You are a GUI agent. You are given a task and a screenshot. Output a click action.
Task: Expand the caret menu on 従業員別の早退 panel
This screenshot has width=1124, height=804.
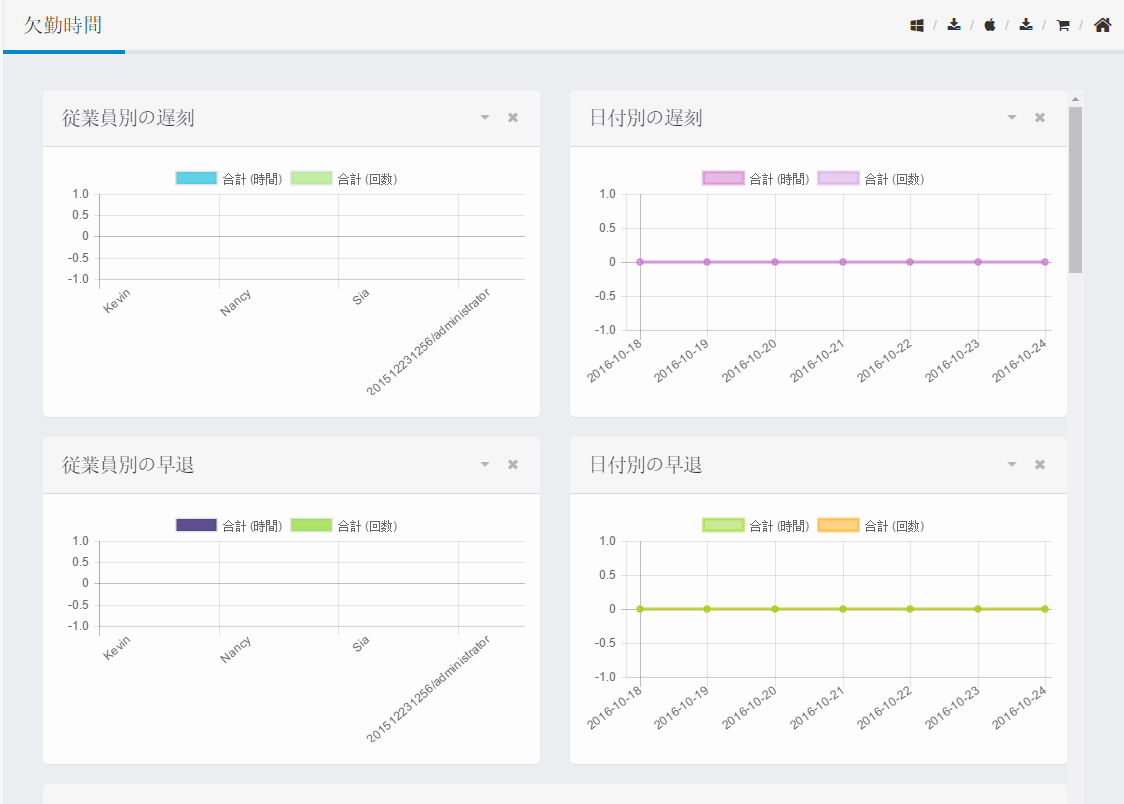point(485,464)
